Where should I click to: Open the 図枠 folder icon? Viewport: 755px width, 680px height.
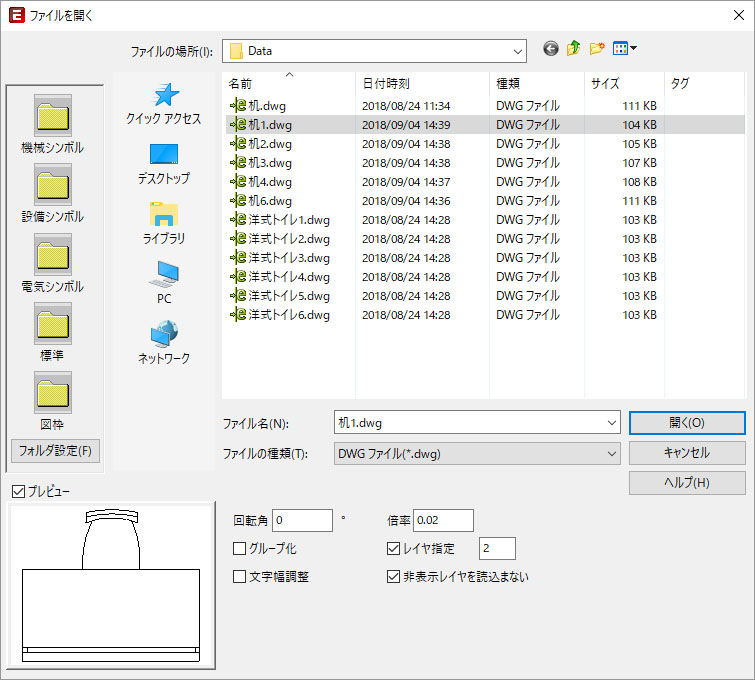coord(52,393)
